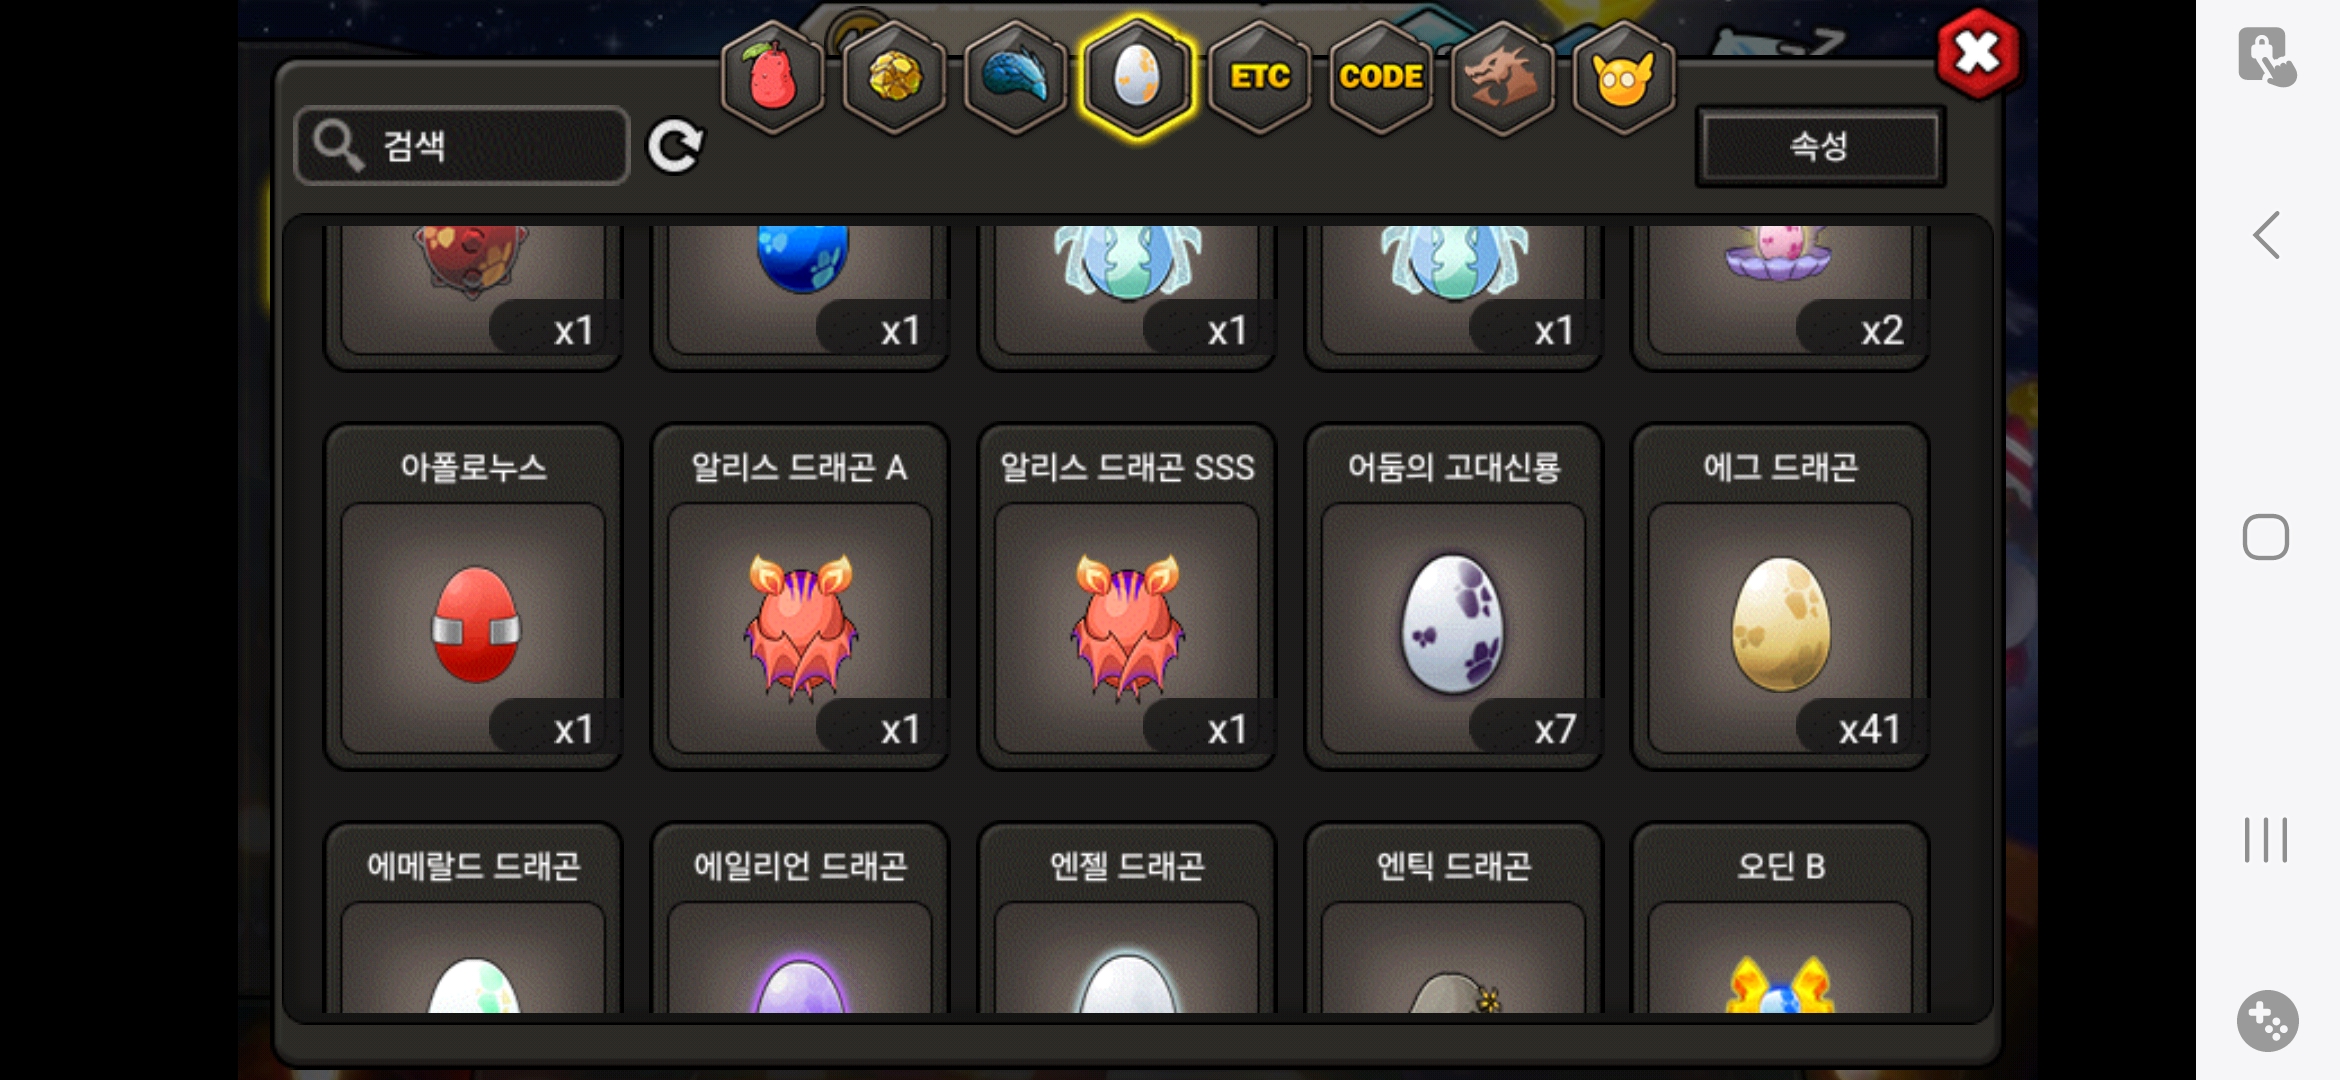The image size is (2340, 1080).
Task: Click the refresh arrow icon
Action: click(x=675, y=146)
